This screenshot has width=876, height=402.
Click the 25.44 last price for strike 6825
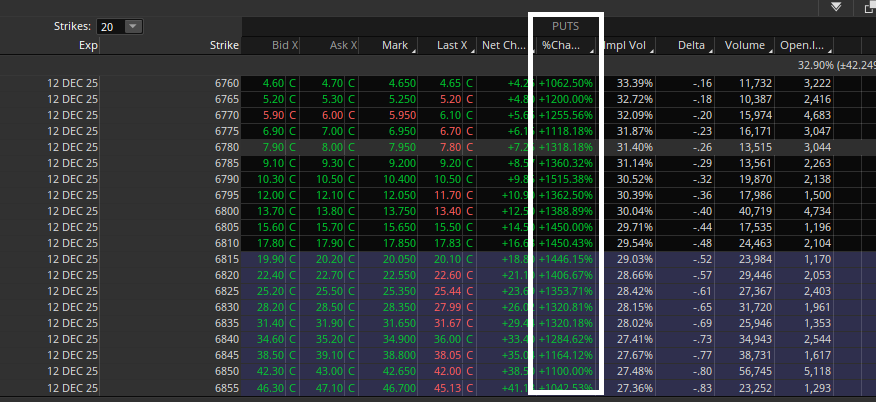(447, 291)
